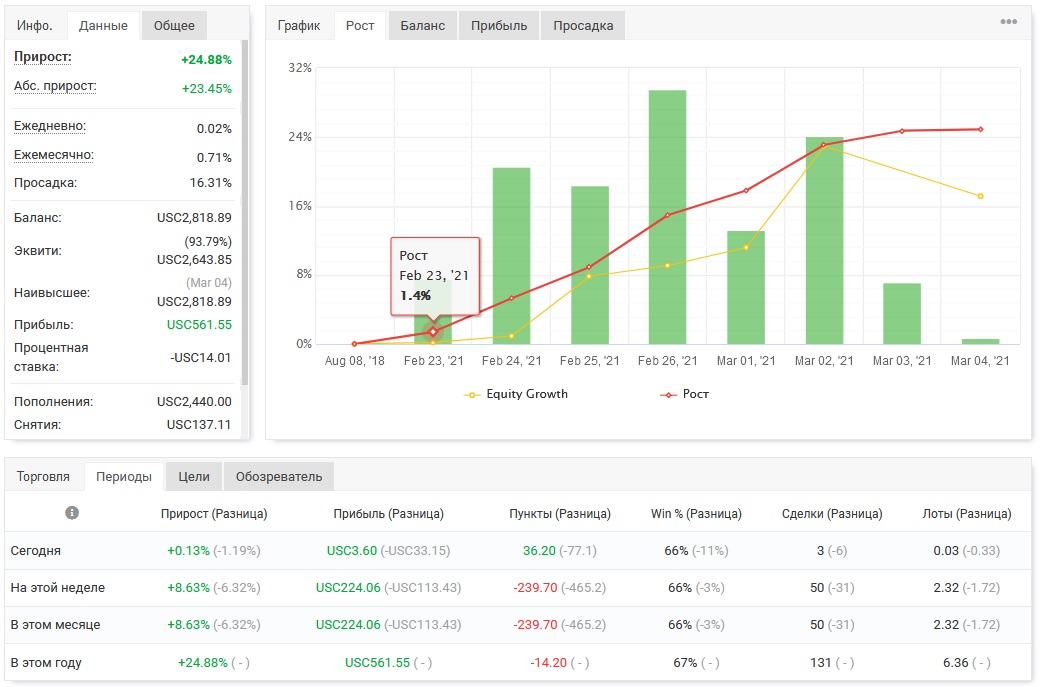Click the Mar 04 '21 equity growth point

tap(980, 196)
